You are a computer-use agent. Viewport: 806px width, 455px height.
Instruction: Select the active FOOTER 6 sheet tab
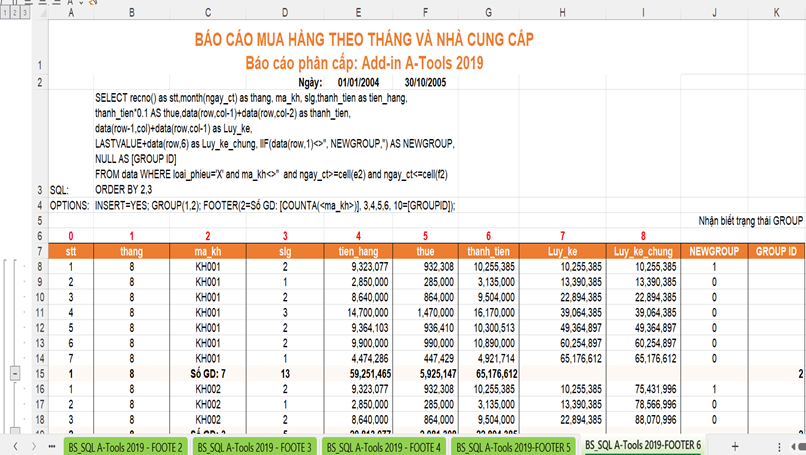[x=643, y=445]
